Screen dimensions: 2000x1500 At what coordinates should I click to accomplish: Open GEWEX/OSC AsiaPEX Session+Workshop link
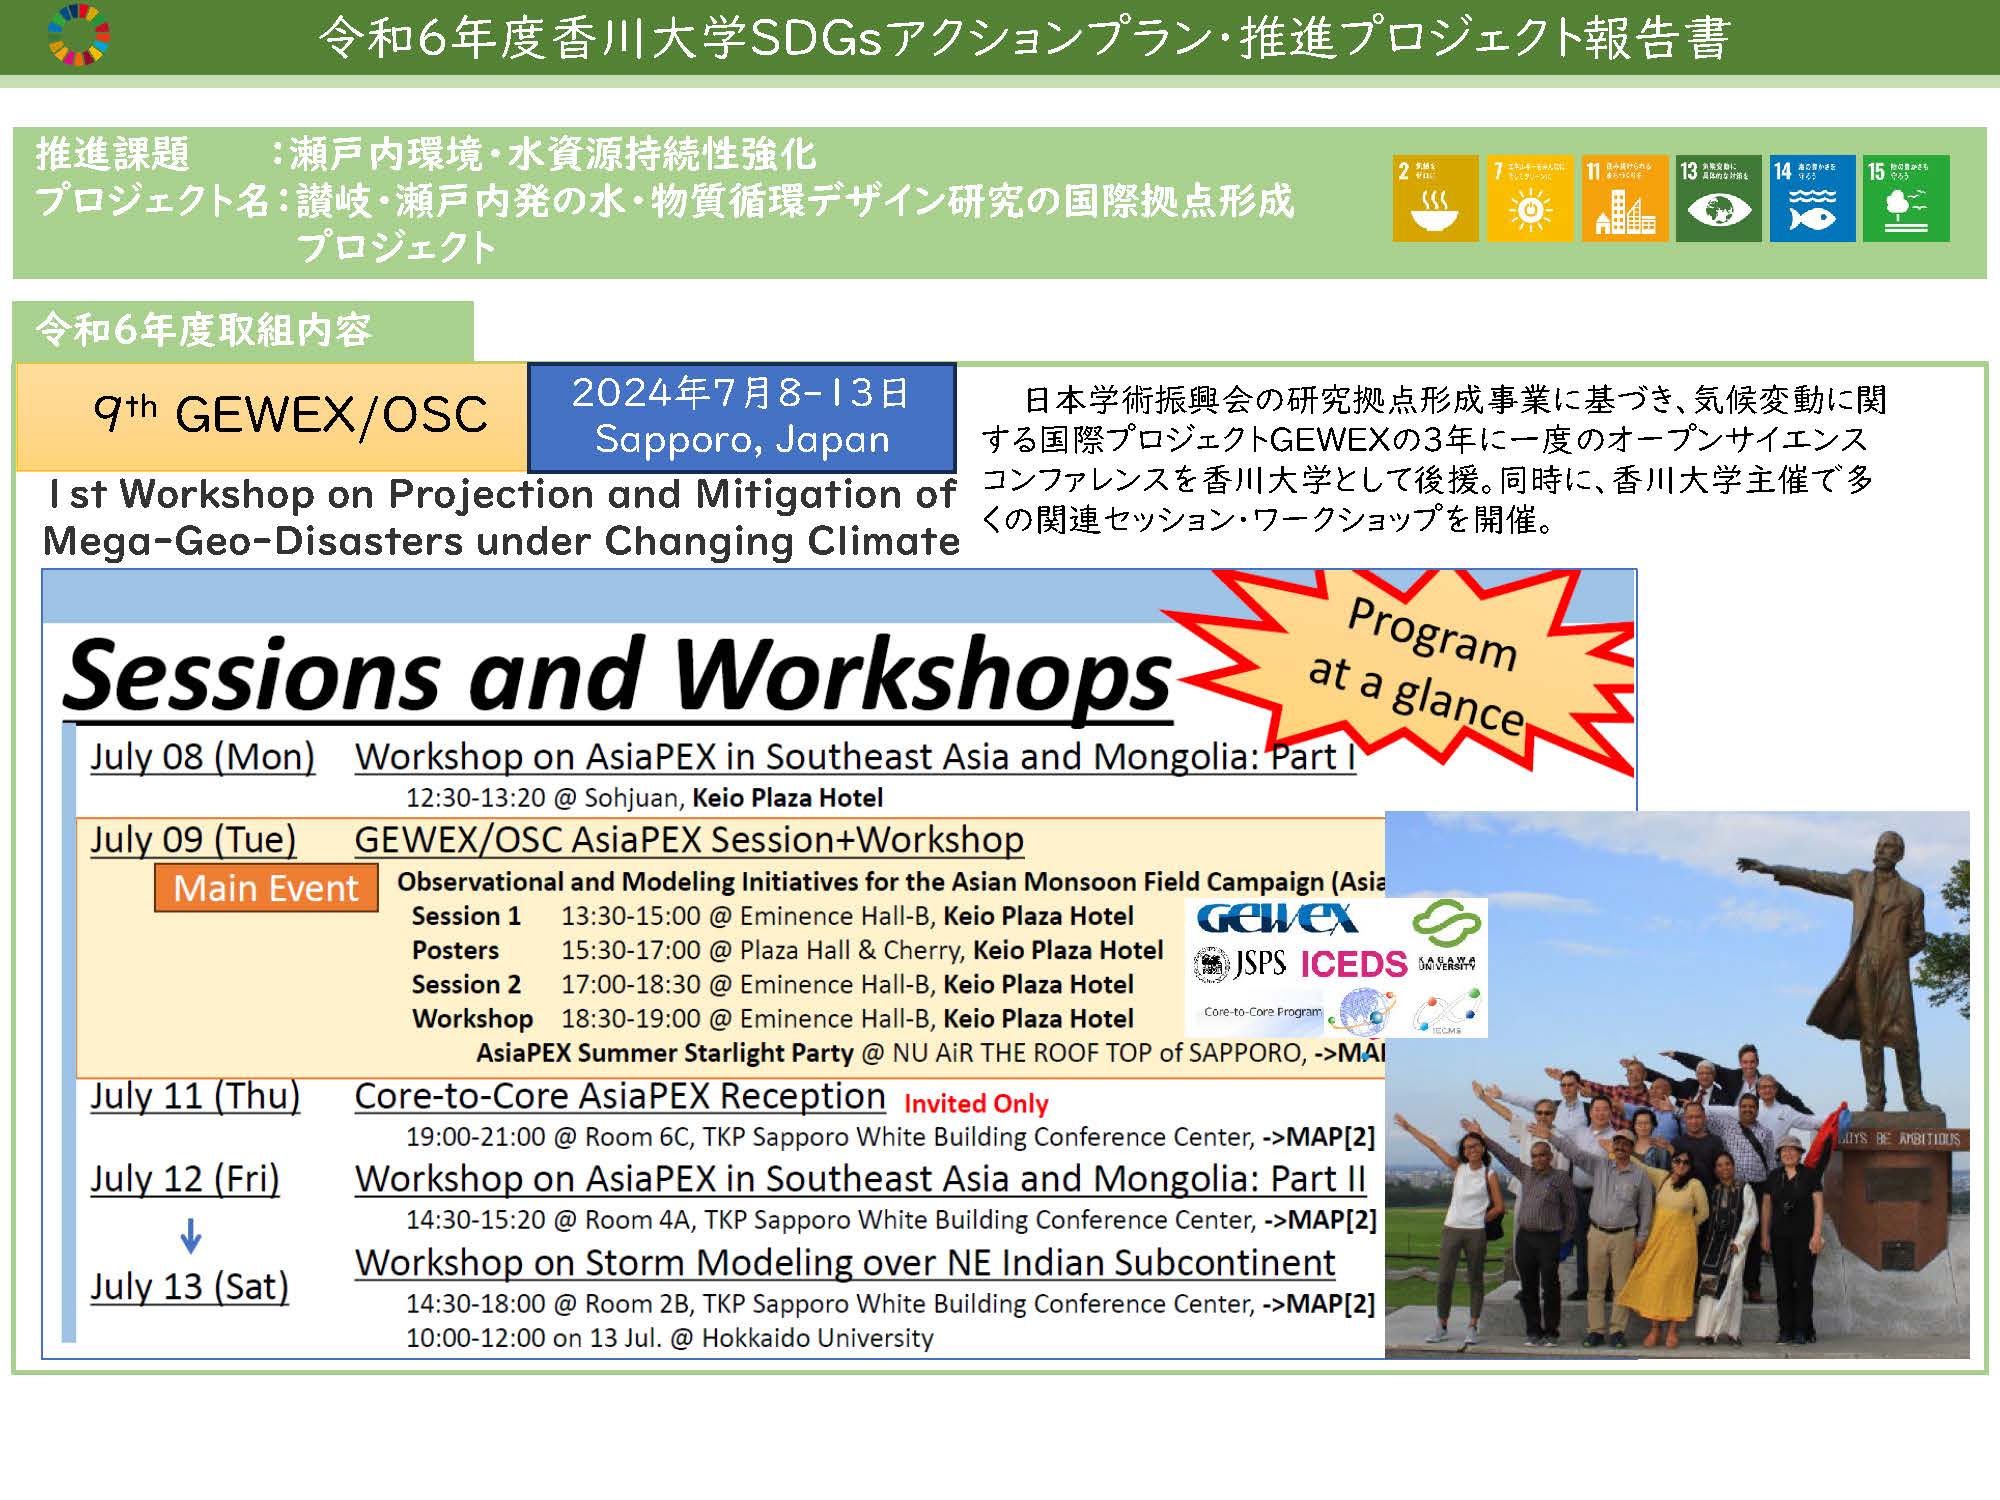pyautogui.click(x=689, y=840)
